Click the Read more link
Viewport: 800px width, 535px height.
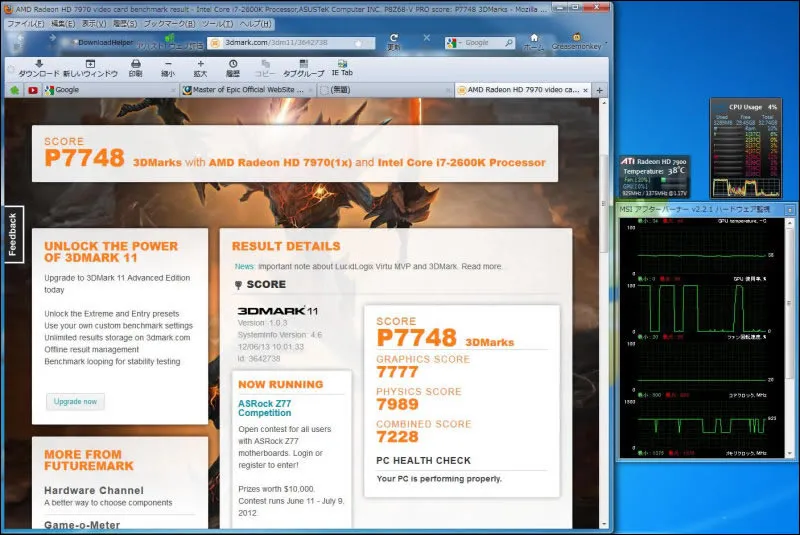[x=482, y=266]
